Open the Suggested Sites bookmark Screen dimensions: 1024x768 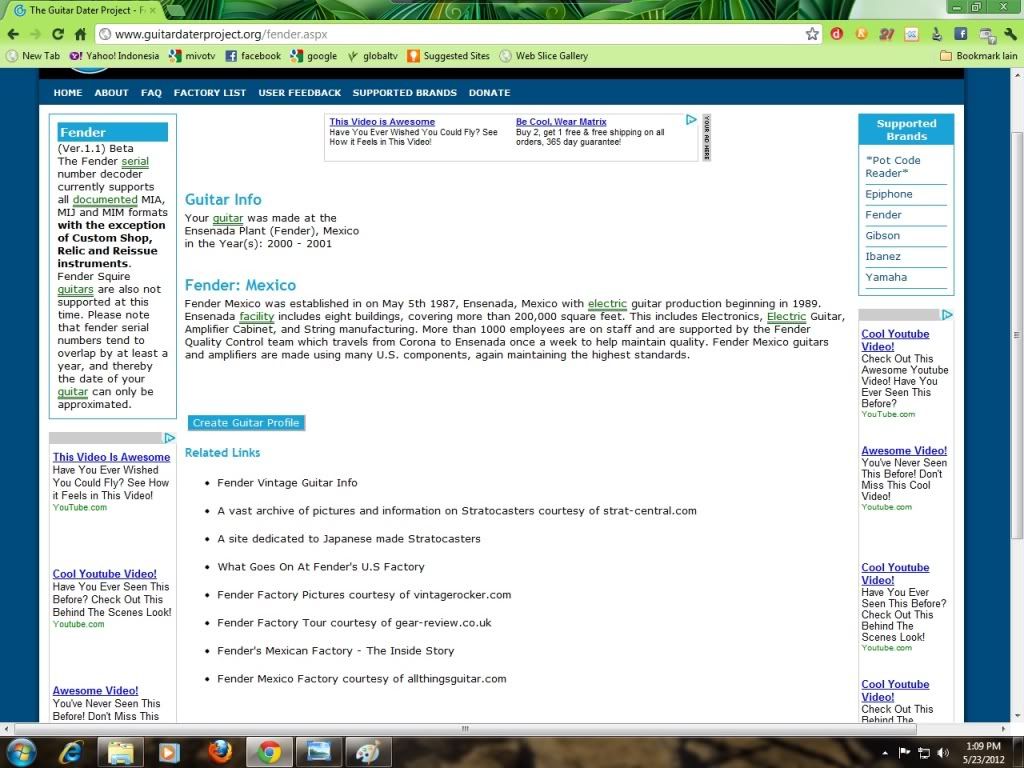pyautogui.click(x=449, y=56)
